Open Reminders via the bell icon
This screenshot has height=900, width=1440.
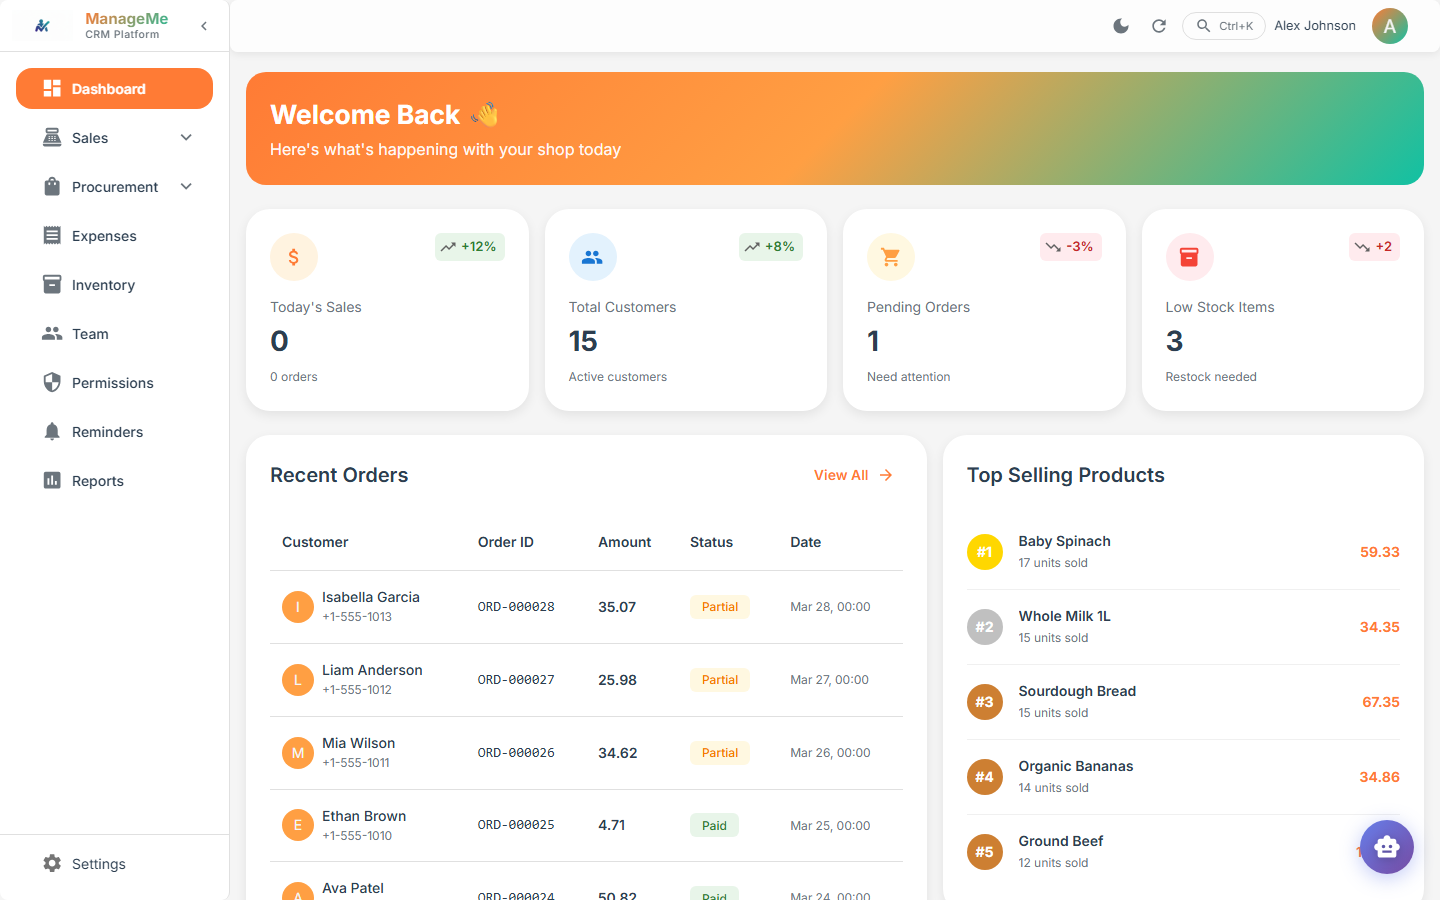tap(52, 431)
